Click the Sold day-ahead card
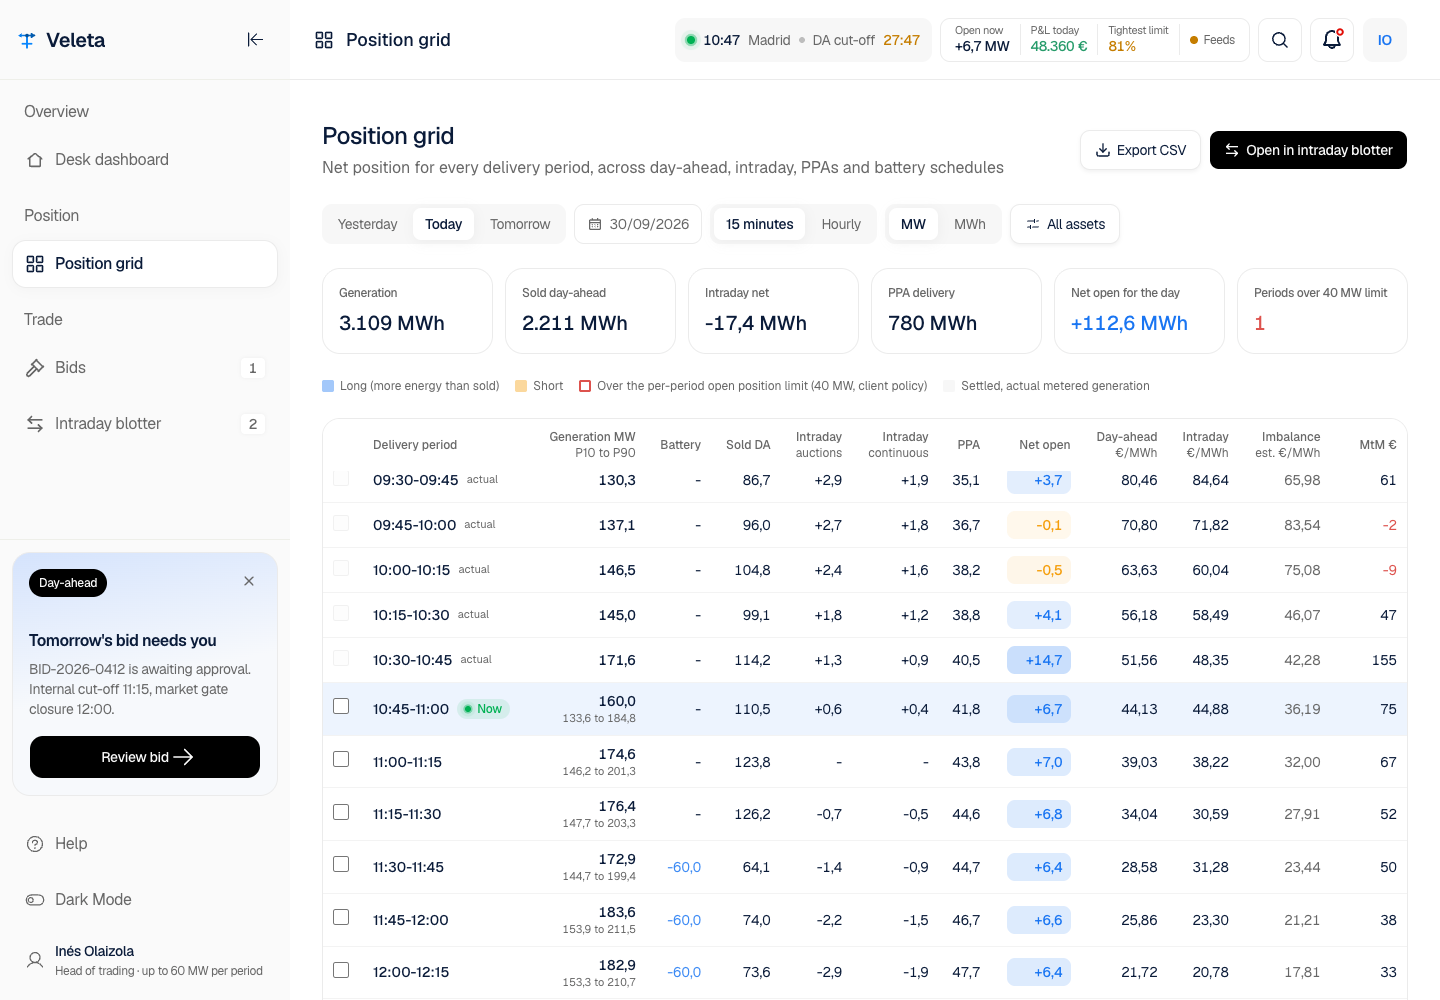 [x=590, y=311]
